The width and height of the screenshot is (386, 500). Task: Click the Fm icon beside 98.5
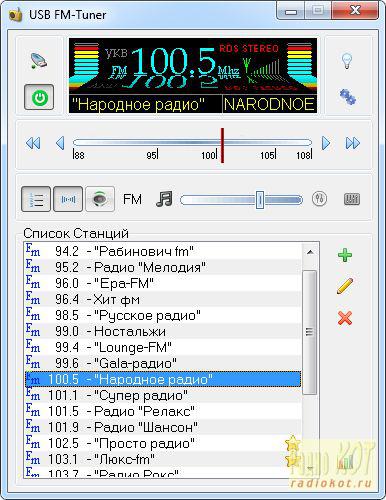point(33,314)
